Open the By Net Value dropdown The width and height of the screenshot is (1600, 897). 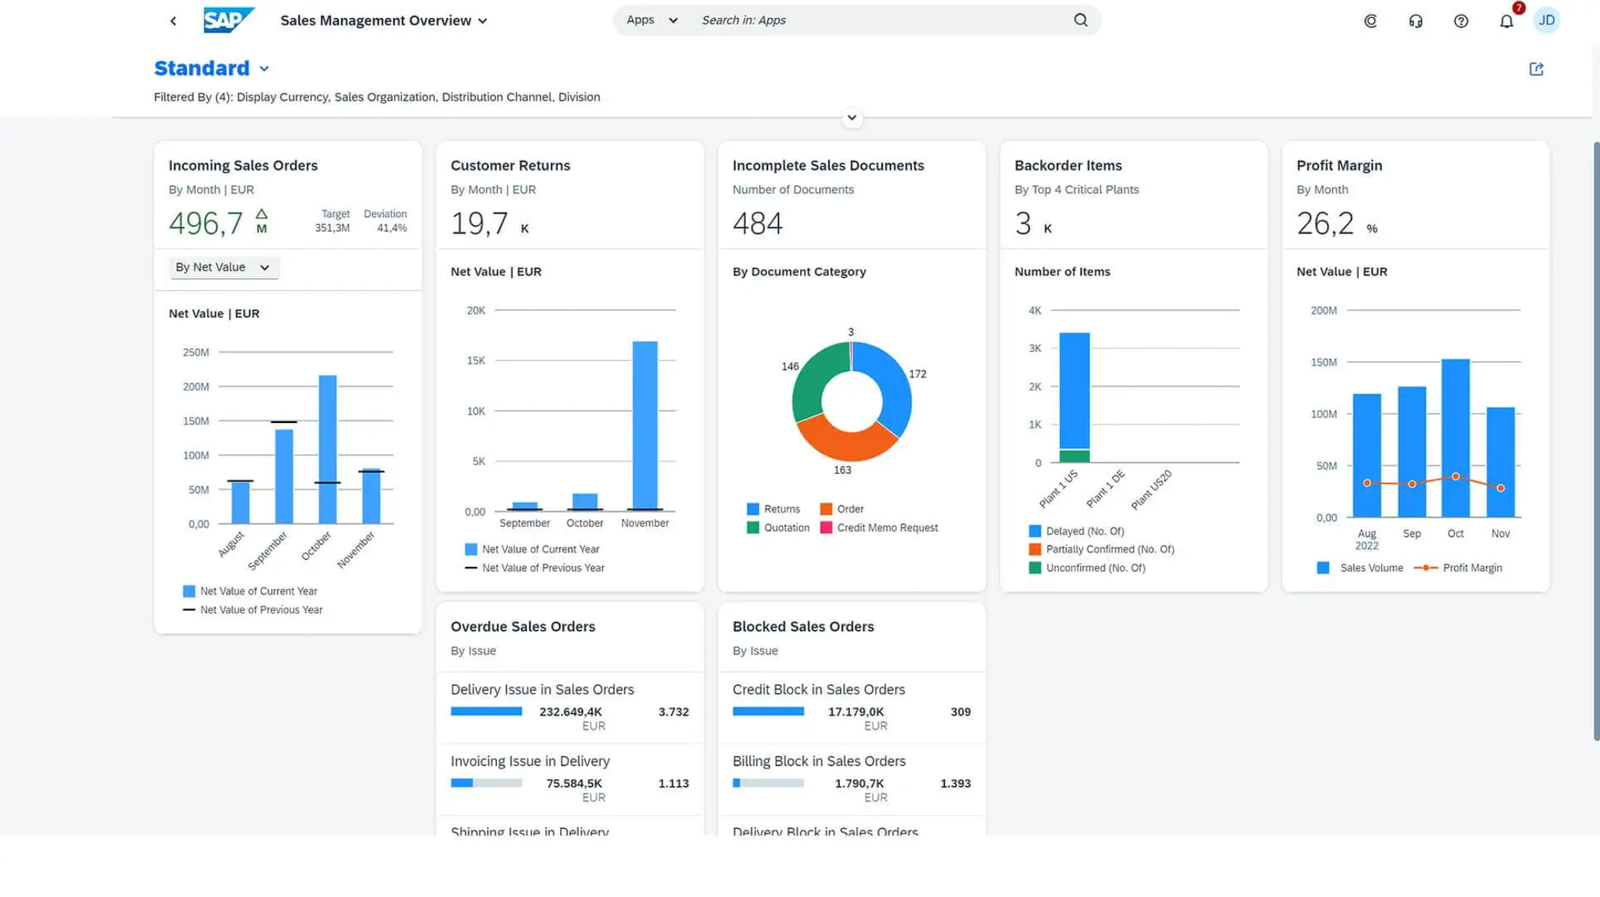223,267
